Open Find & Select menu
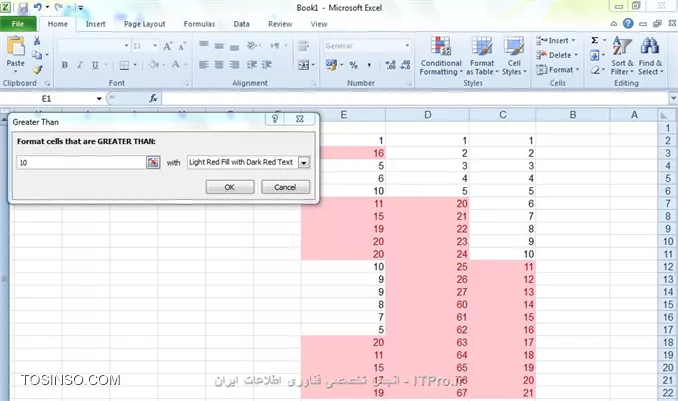678x401 pixels. tap(650, 56)
